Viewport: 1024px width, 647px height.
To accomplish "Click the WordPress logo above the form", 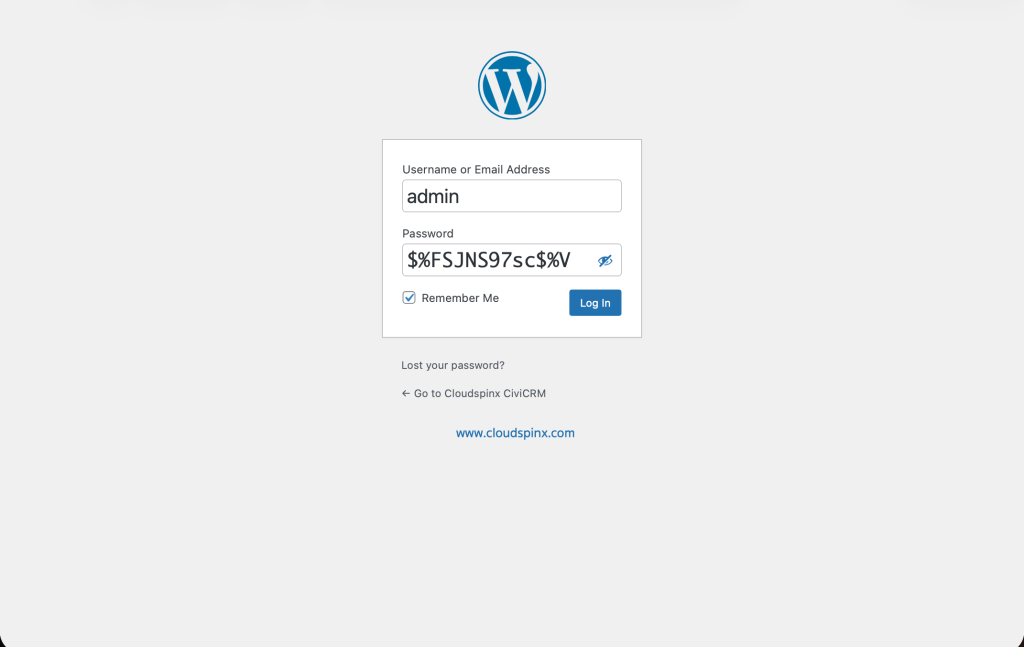I will click(x=512, y=86).
